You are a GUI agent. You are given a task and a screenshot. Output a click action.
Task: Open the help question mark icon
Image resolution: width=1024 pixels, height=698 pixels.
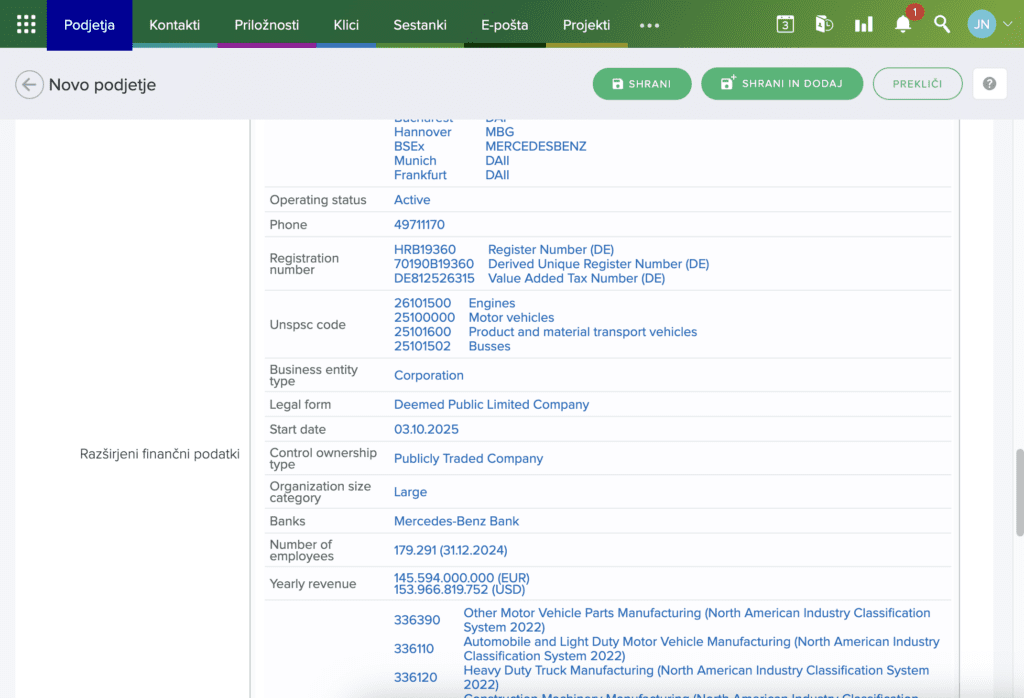989,84
